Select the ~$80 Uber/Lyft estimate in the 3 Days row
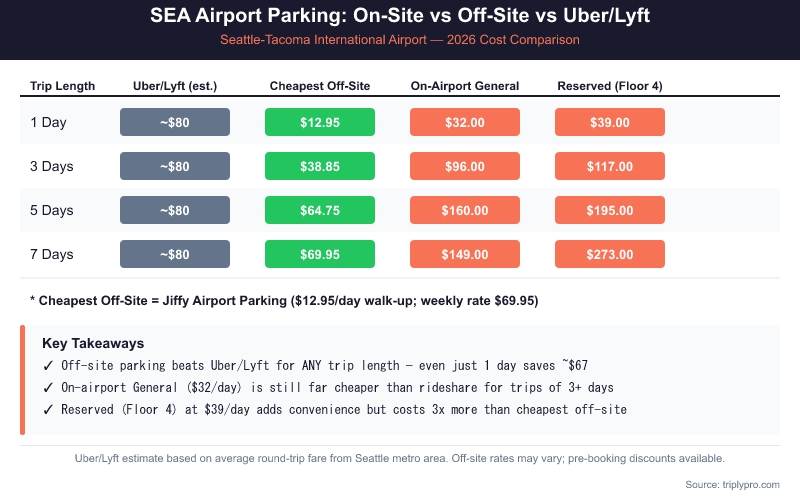This screenshot has width=800, height=500. click(x=175, y=166)
